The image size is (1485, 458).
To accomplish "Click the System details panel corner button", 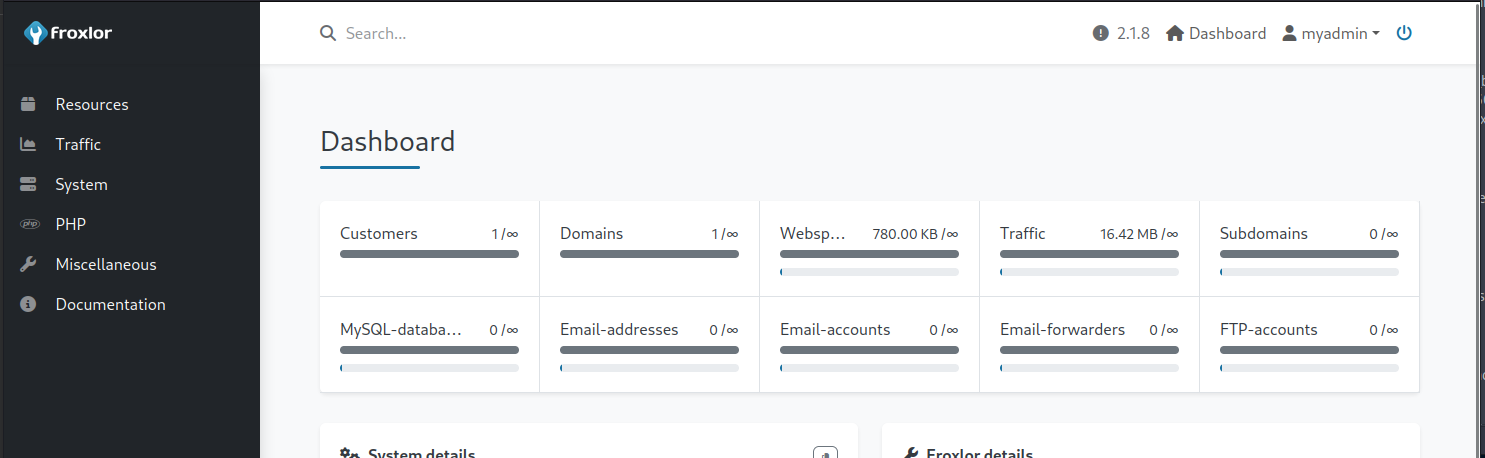I will [x=825, y=453].
